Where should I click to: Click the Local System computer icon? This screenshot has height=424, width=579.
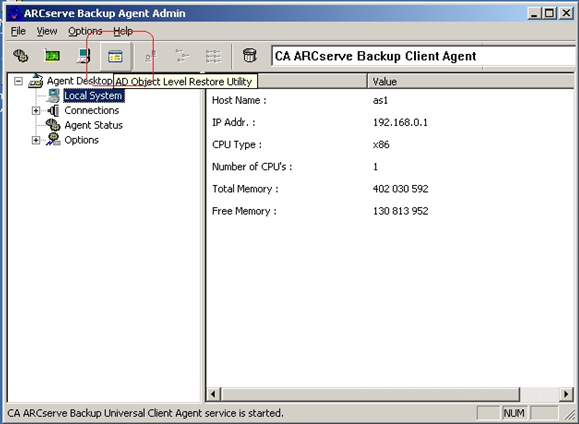pyautogui.click(x=54, y=96)
